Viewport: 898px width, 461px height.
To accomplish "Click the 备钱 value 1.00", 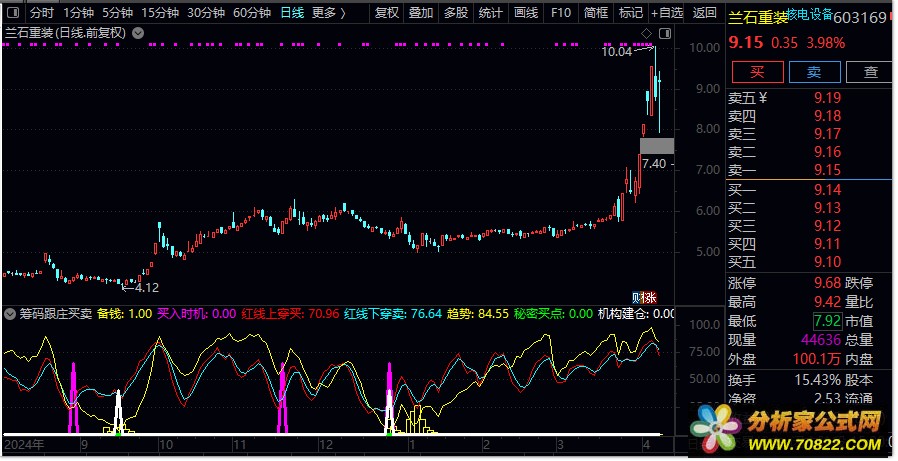I will tap(140, 314).
